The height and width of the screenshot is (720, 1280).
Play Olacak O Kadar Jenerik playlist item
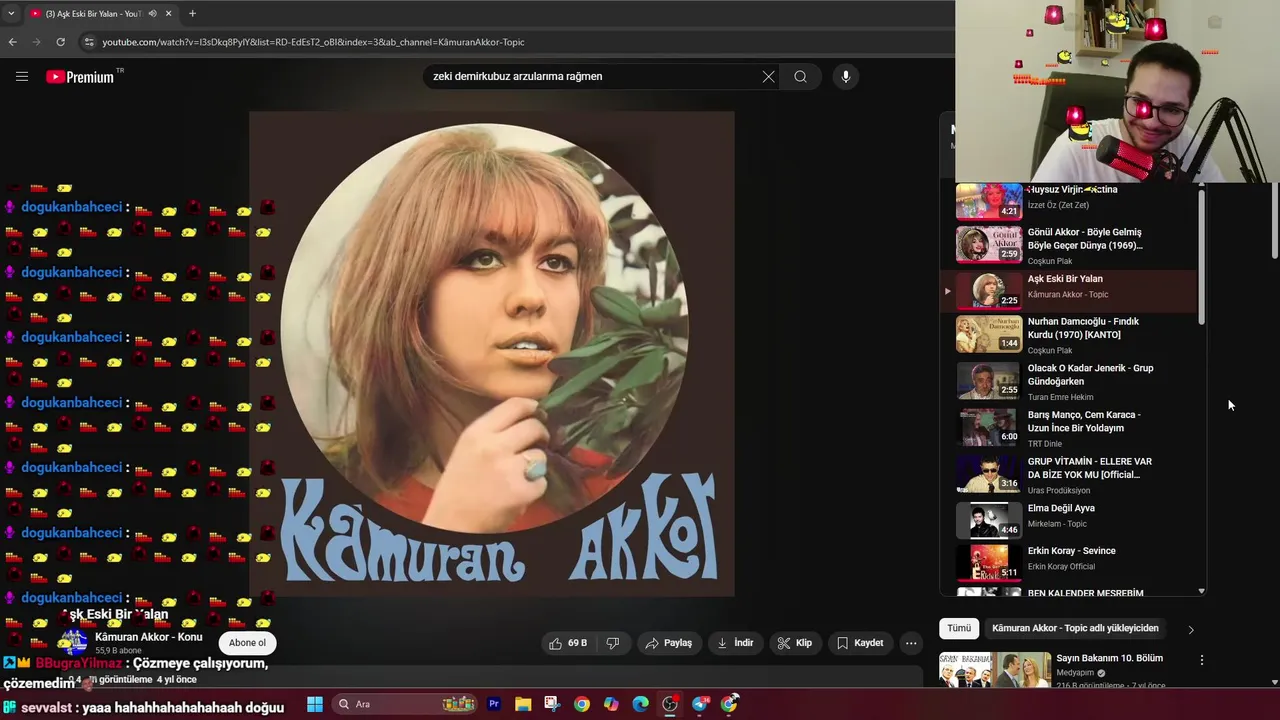(x=1070, y=382)
